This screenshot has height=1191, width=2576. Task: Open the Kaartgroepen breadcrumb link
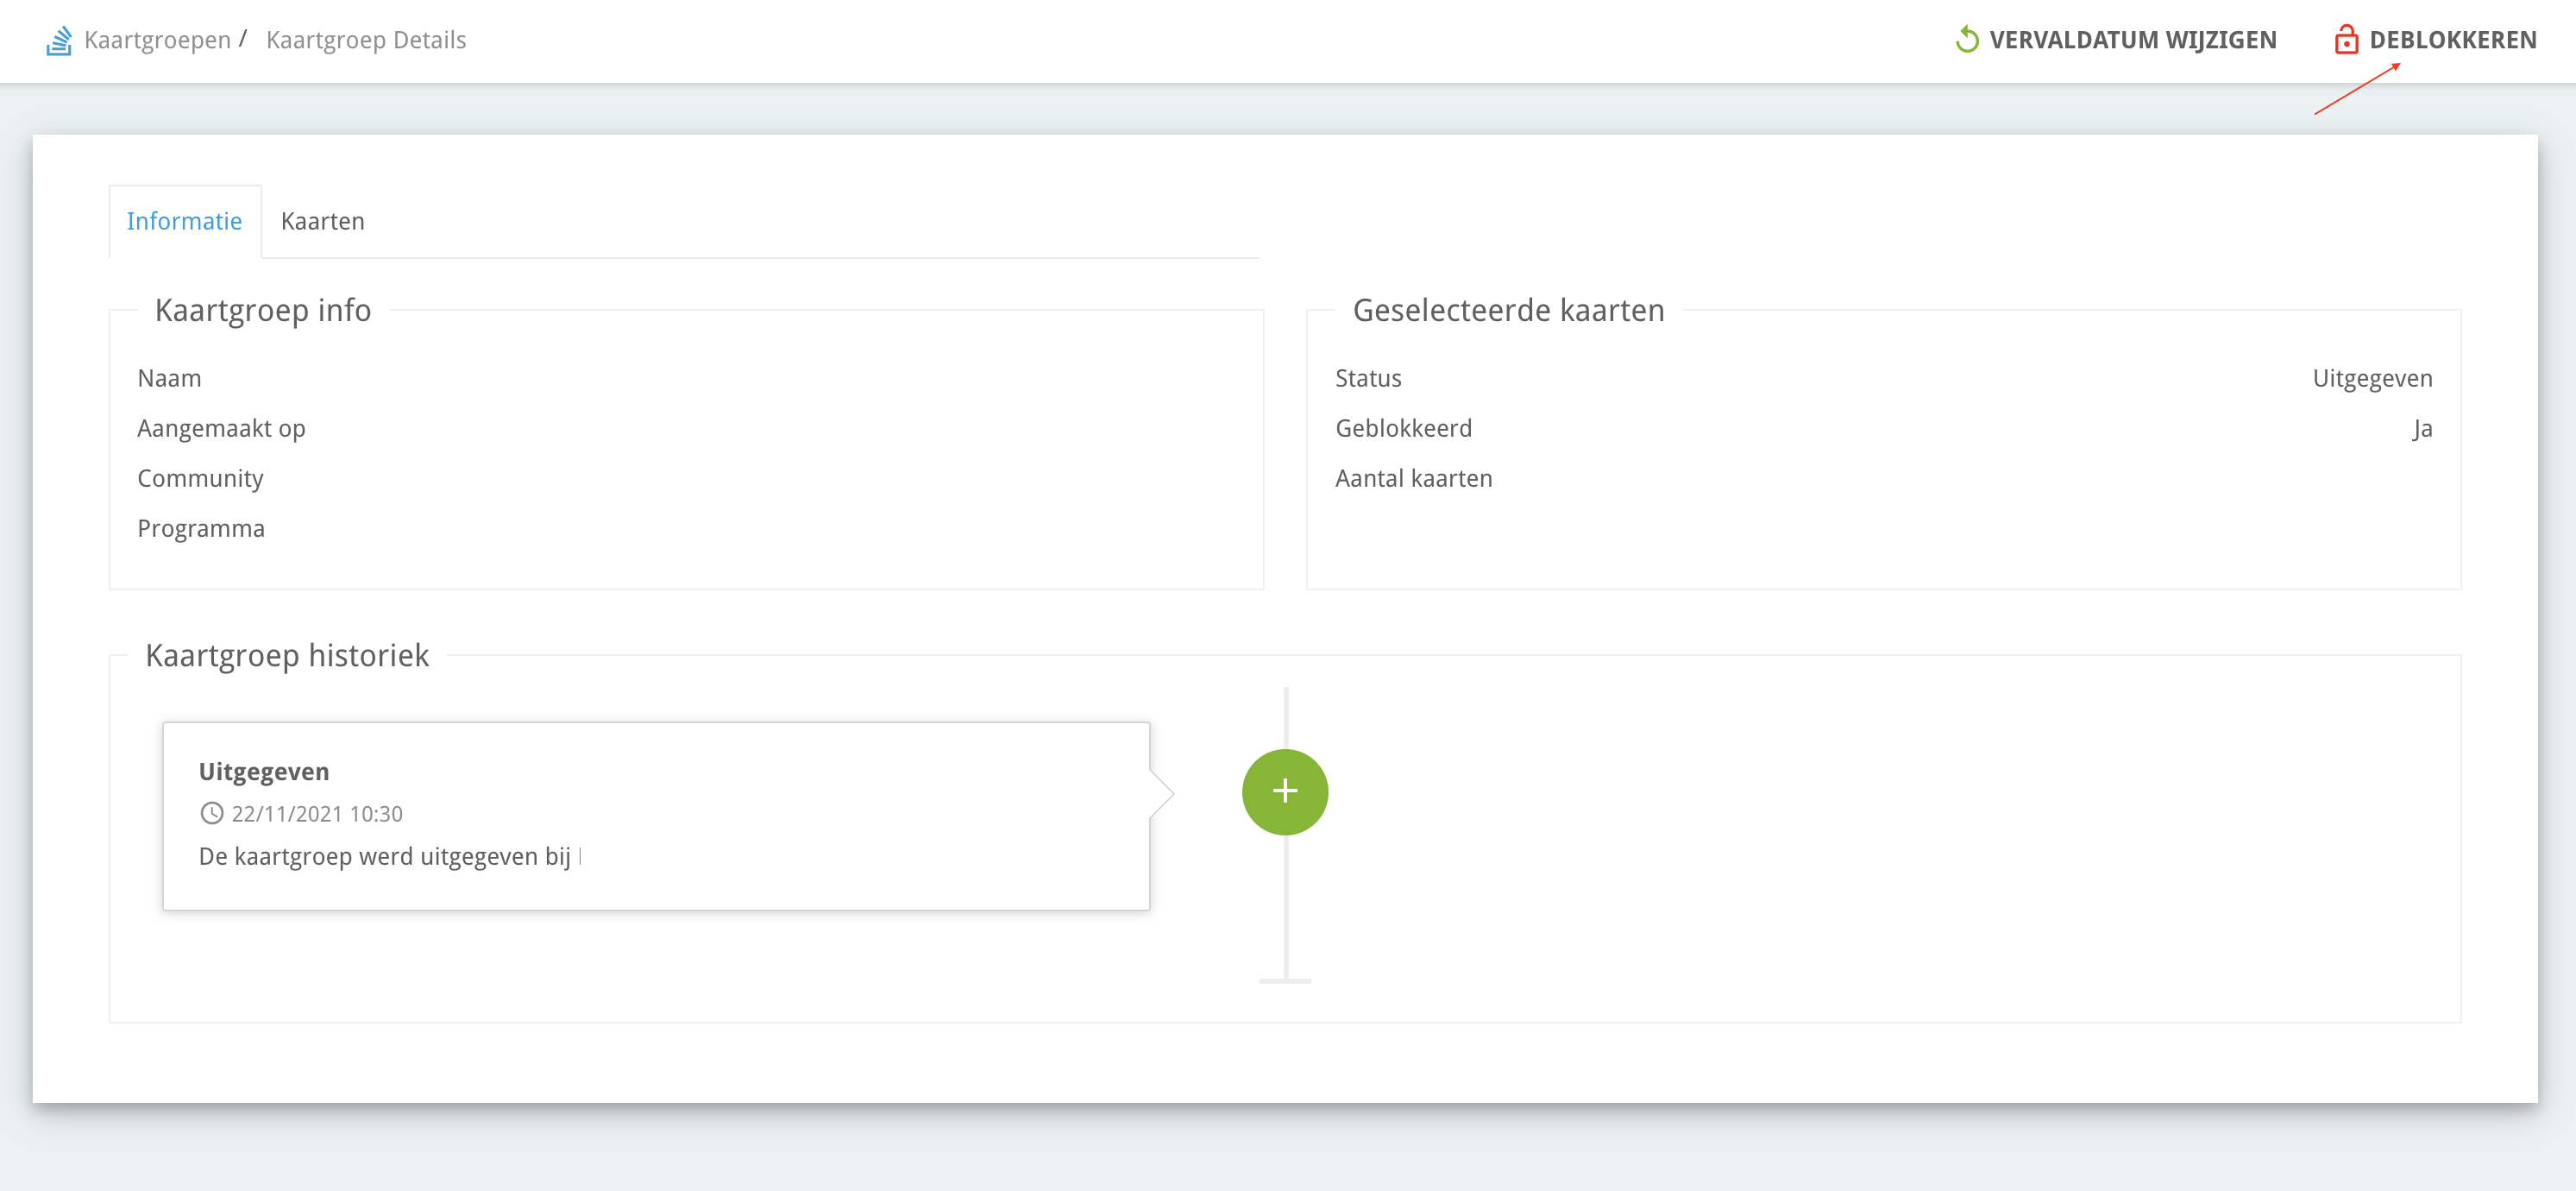tap(157, 40)
